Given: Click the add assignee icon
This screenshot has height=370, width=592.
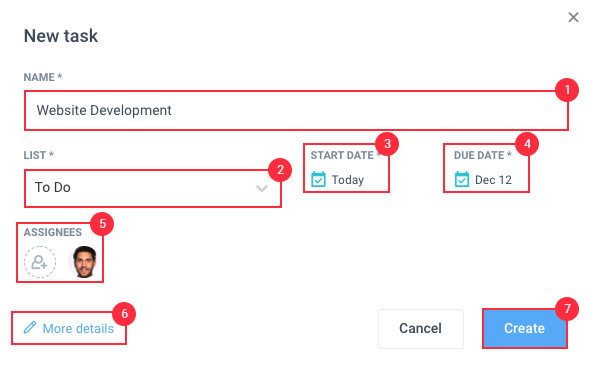Looking at the screenshot, I should click(x=40, y=262).
